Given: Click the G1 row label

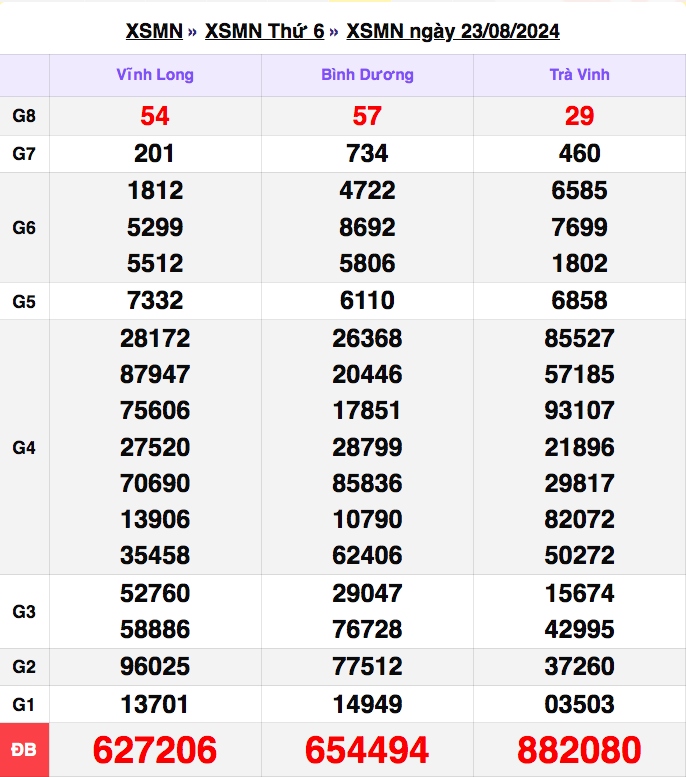Looking at the screenshot, I should 24,704.
